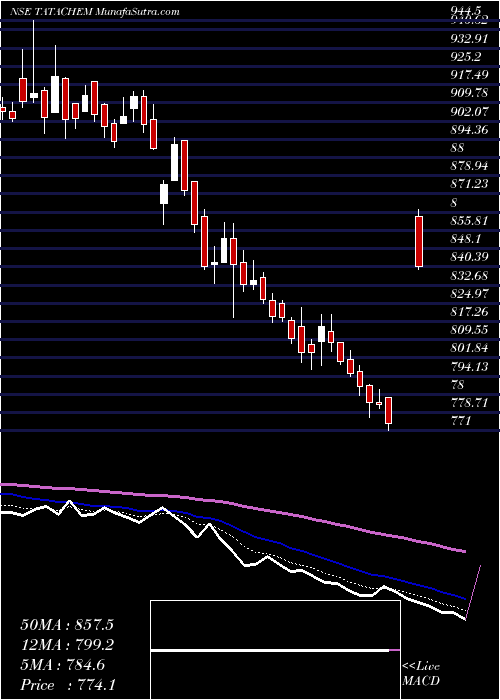Click the 771 price axis label
This screenshot has width=500, height=700.
pos(460,421)
